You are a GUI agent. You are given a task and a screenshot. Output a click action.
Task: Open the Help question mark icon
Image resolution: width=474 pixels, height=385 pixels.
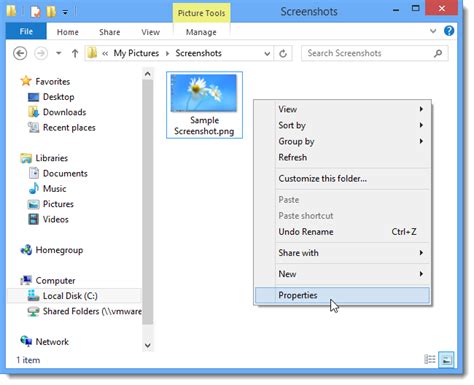[x=449, y=31]
